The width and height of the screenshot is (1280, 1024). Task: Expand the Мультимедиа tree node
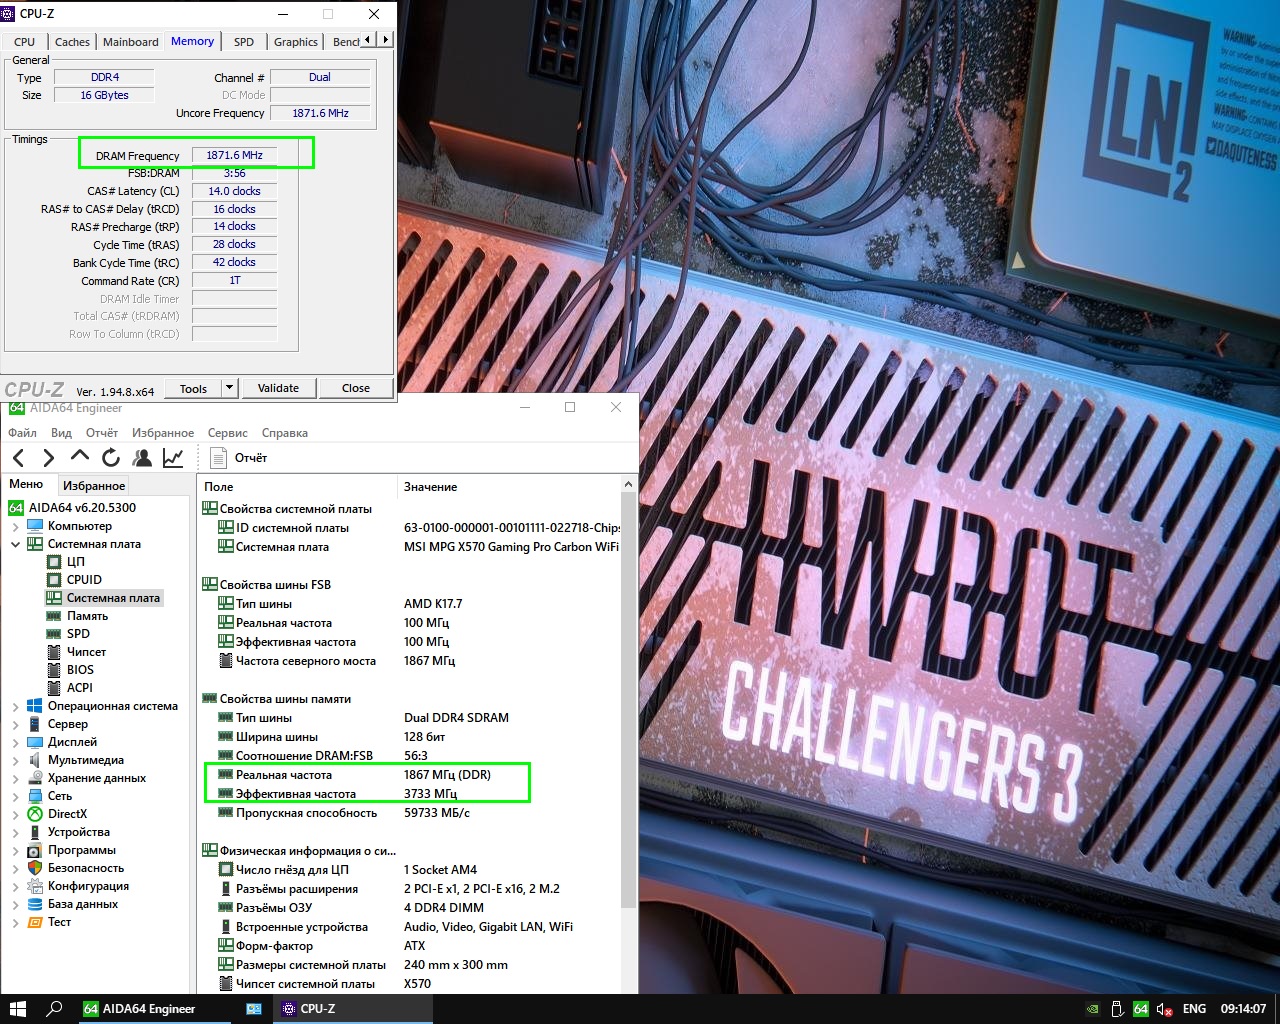point(15,760)
